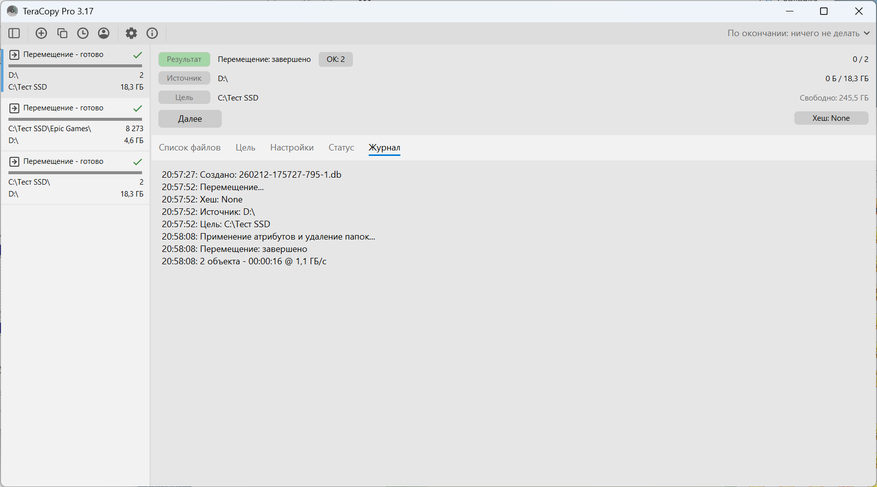Click move icon of C:\Тест SSD\ to D:\ task
The image size is (877, 487).
pos(14,162)
